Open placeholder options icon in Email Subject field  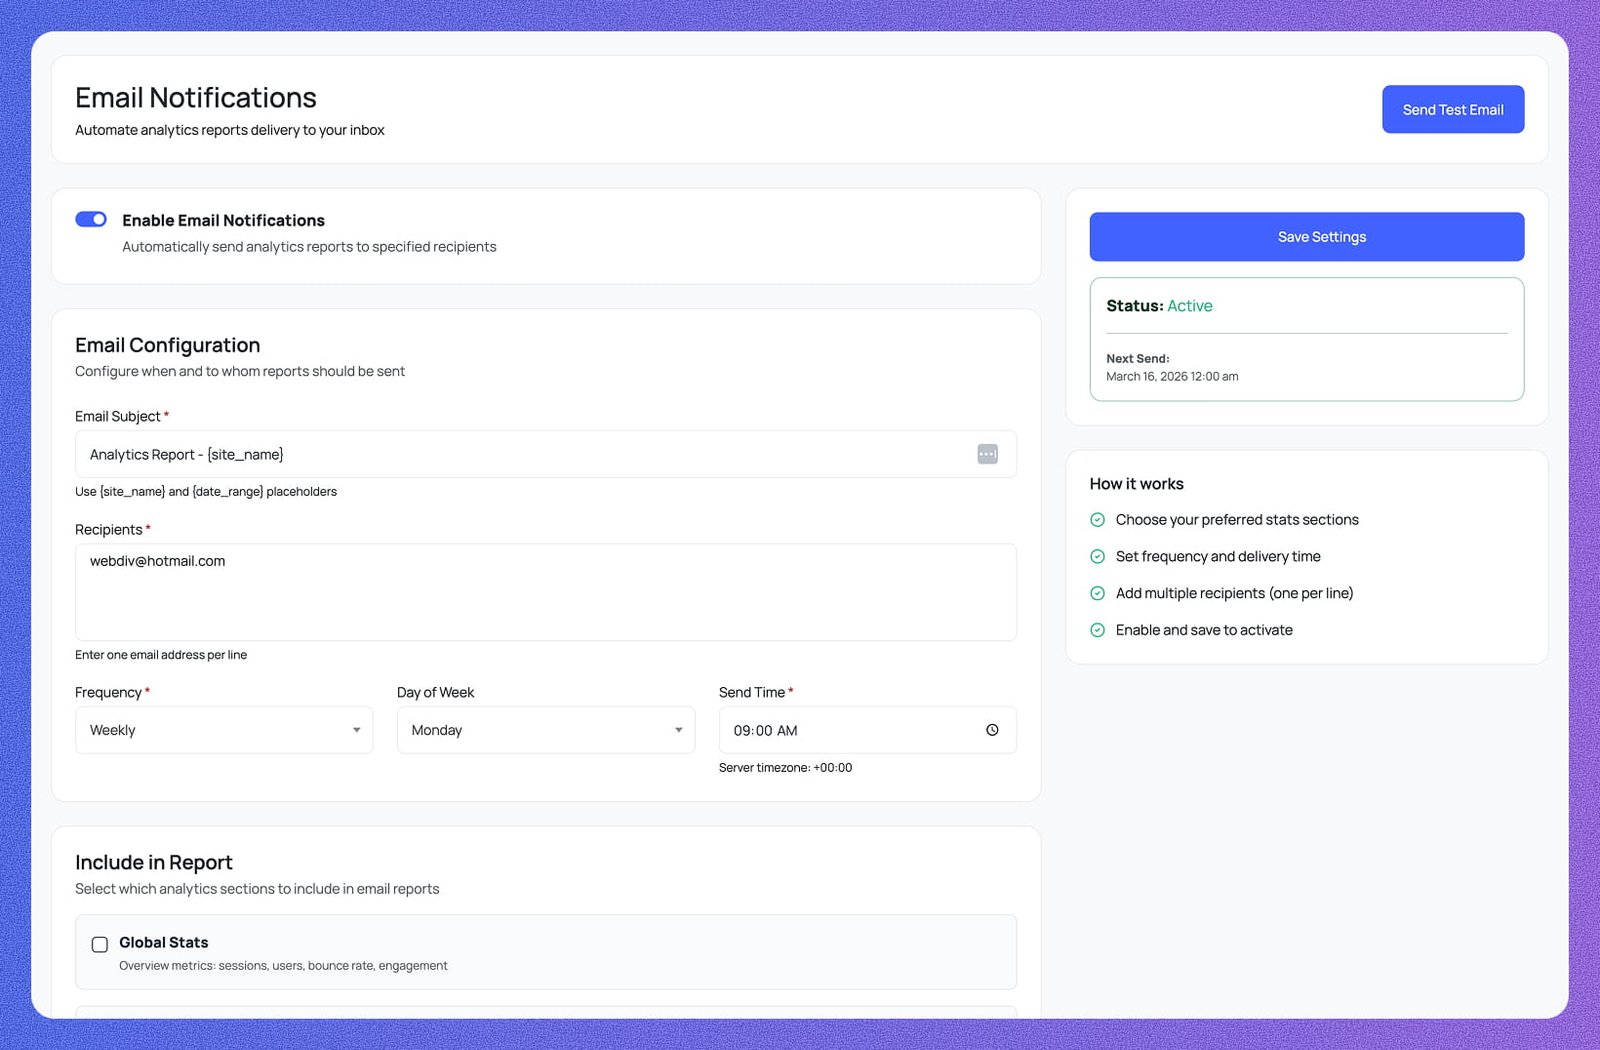(x=987, y=454)
